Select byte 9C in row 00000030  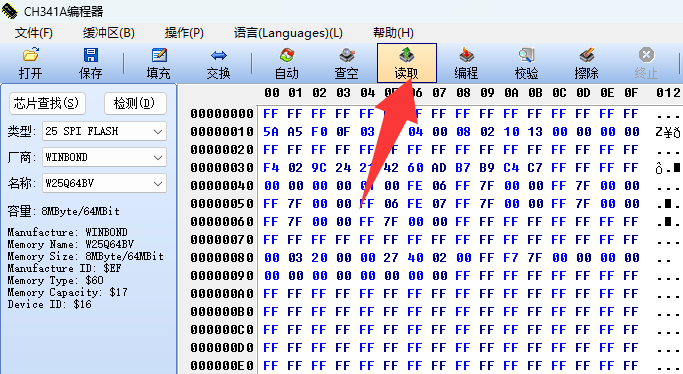(319, 168)
